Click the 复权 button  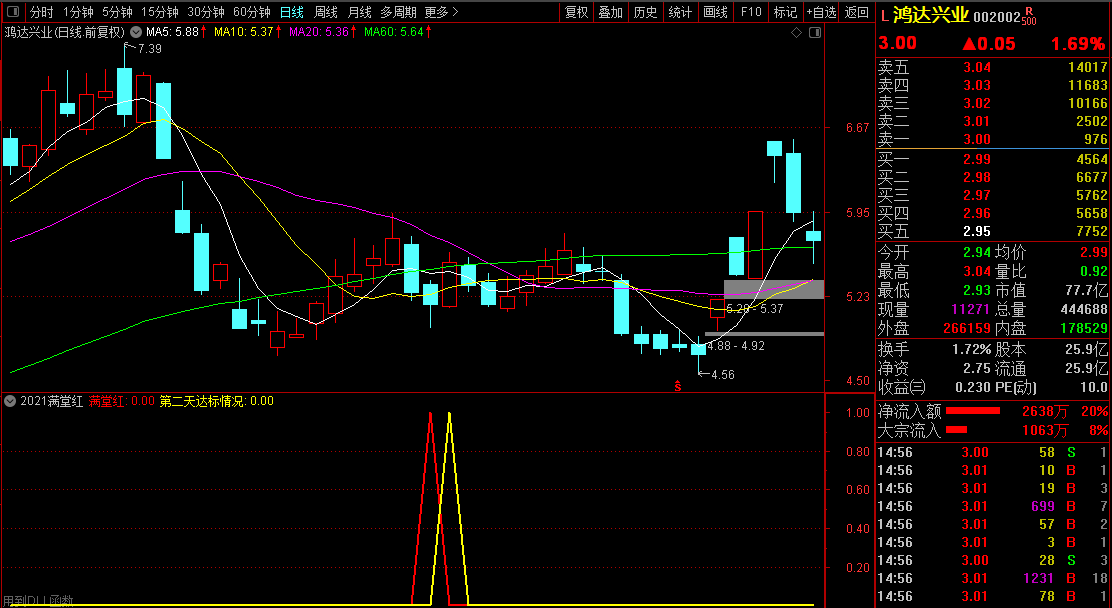[x=577, y=12]
